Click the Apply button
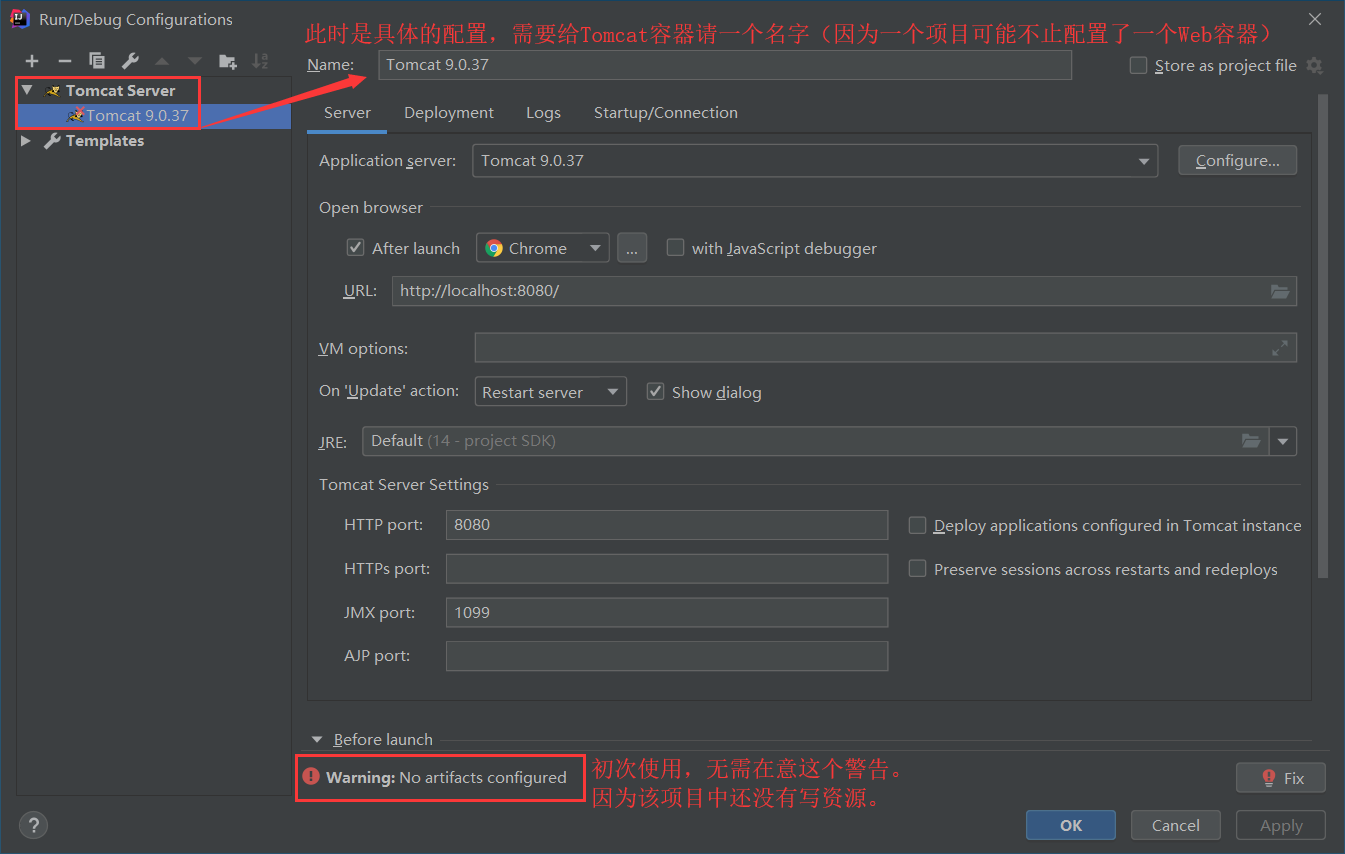1345x854 pixels. coord(1281,825)
